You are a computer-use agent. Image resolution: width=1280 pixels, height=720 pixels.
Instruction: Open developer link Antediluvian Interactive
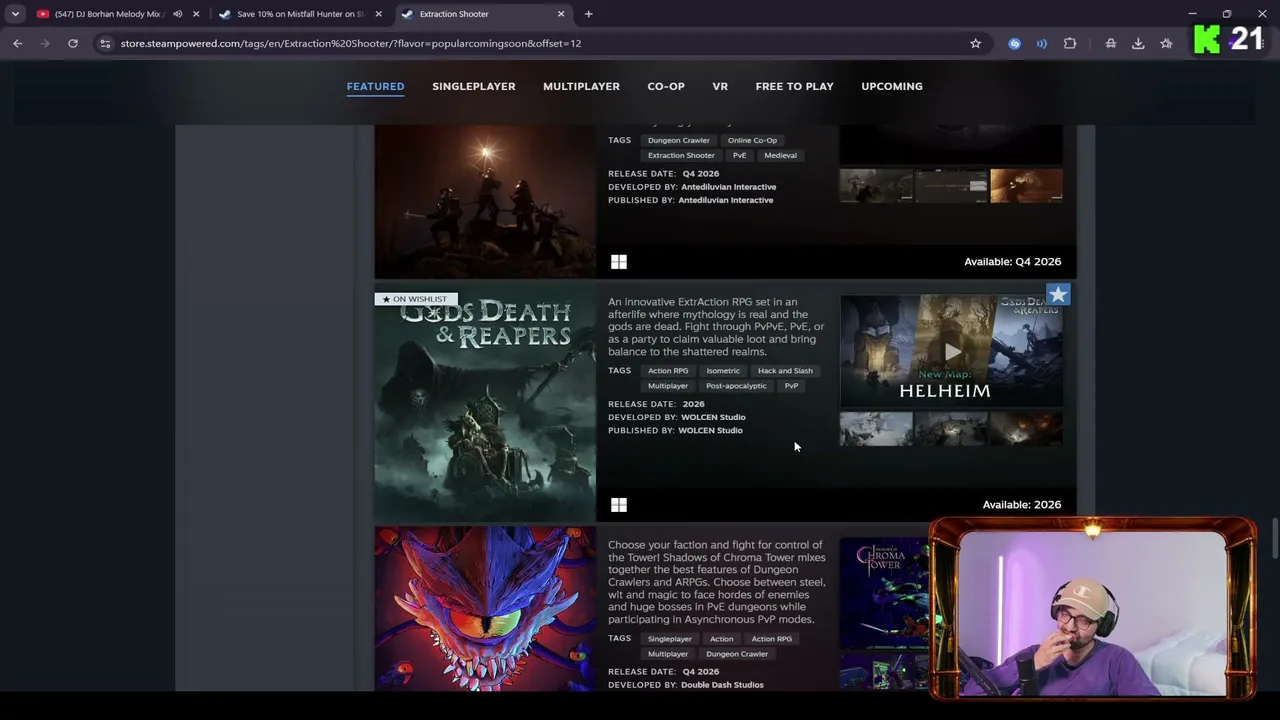[728, 187]
